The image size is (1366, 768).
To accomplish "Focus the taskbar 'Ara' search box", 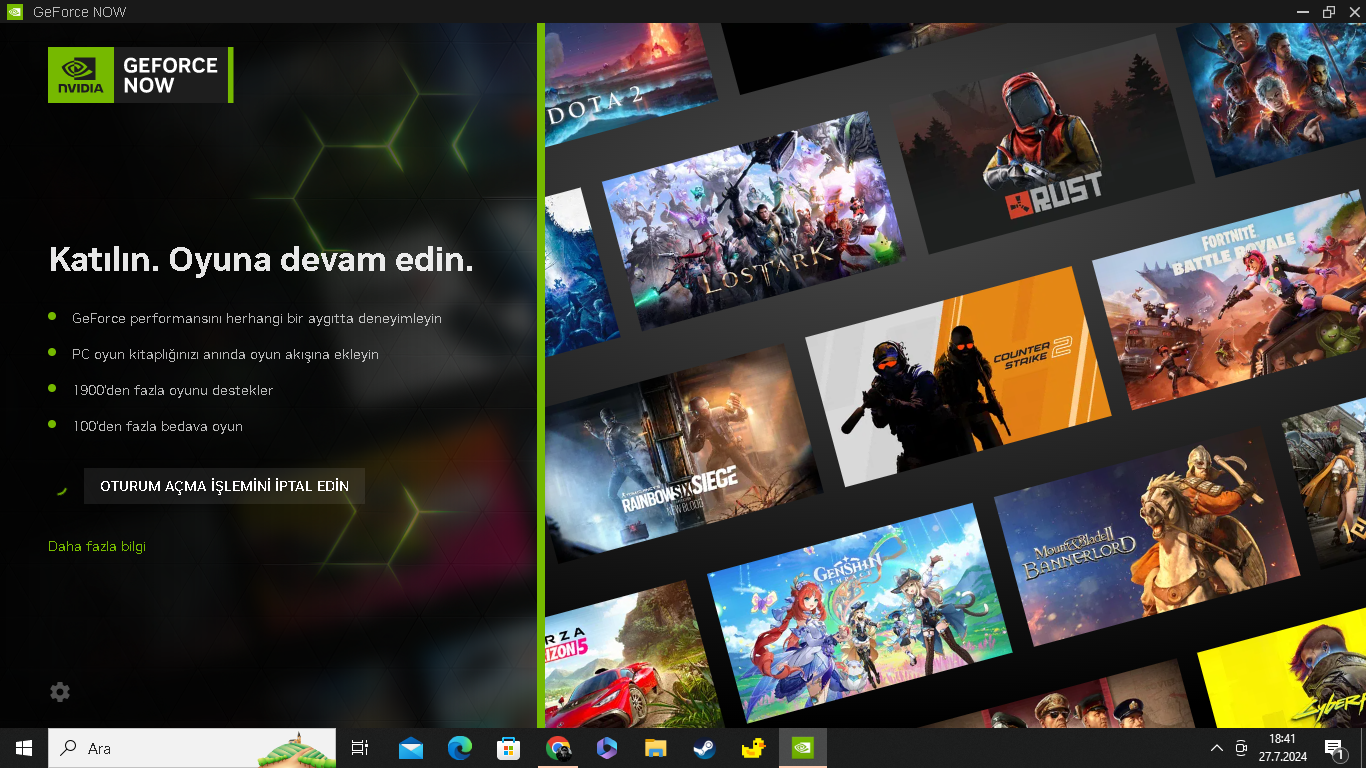I will pos(192,748).
